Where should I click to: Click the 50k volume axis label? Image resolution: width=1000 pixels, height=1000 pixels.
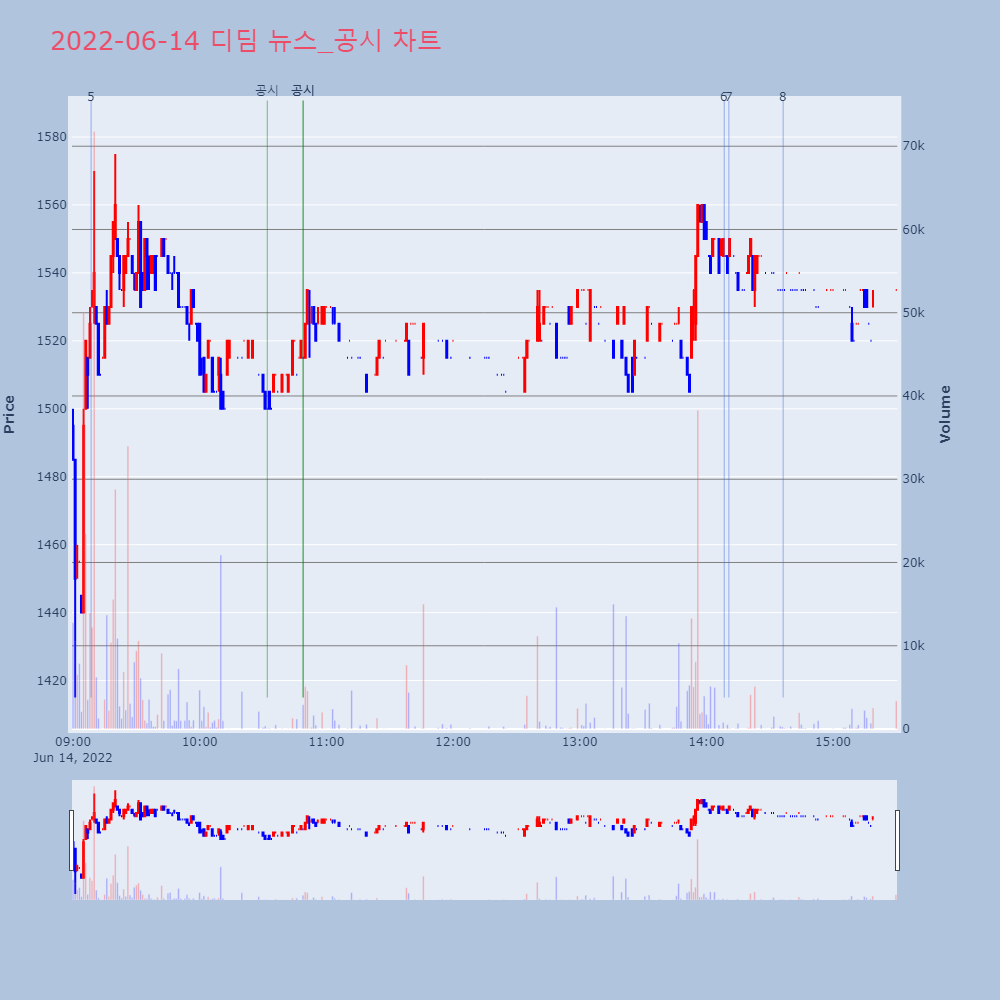(x=913, y=312)
